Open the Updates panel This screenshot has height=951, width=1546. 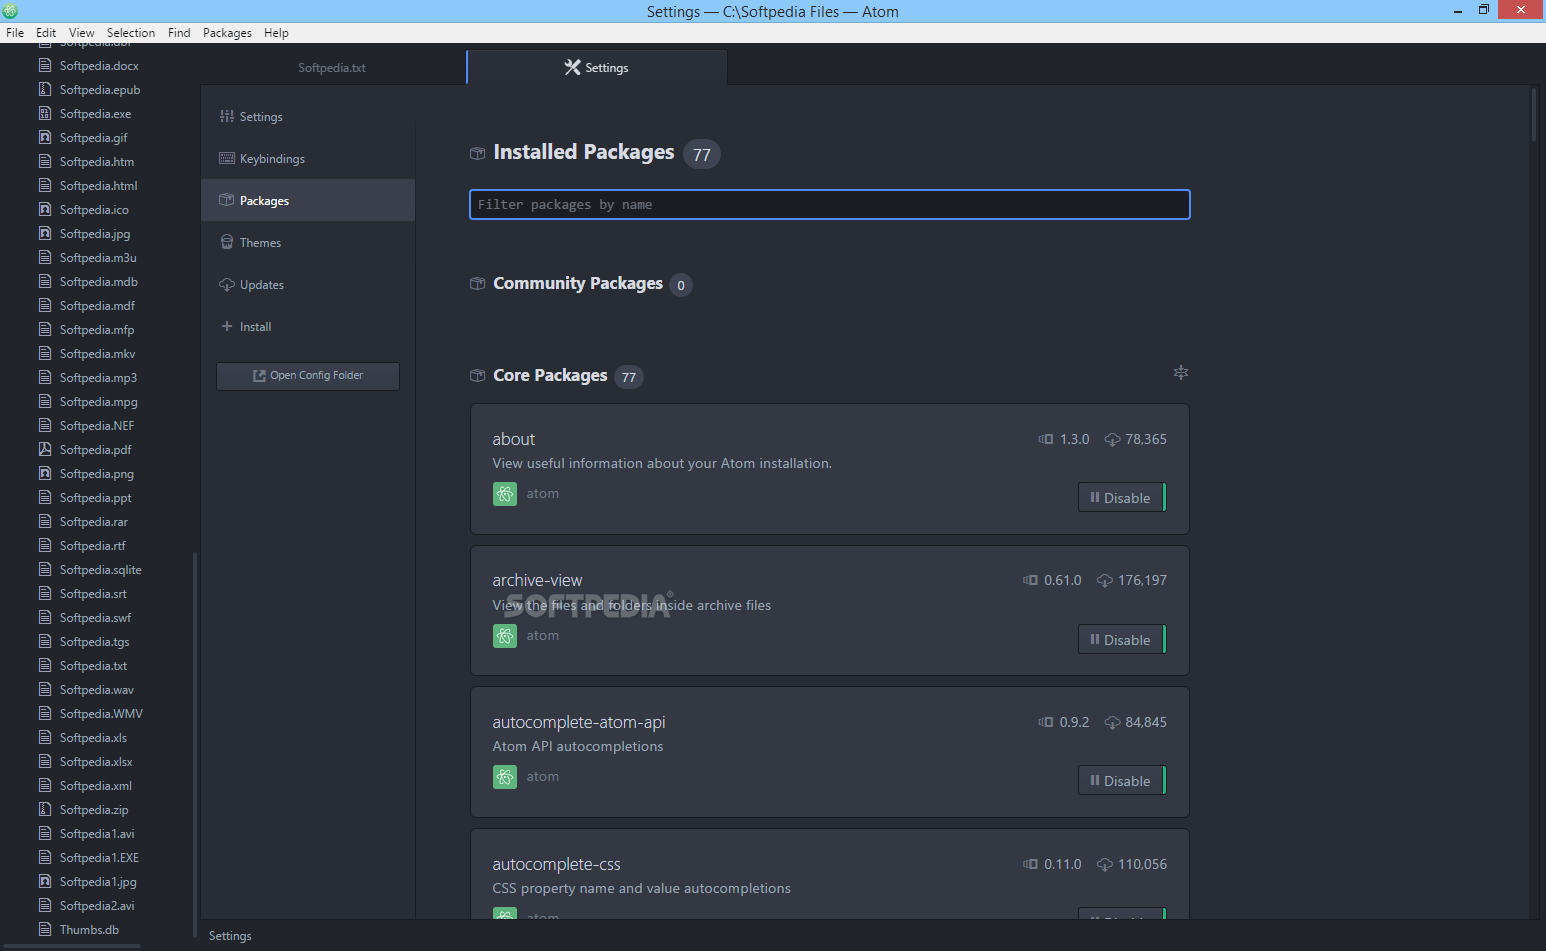click(308, 285)
